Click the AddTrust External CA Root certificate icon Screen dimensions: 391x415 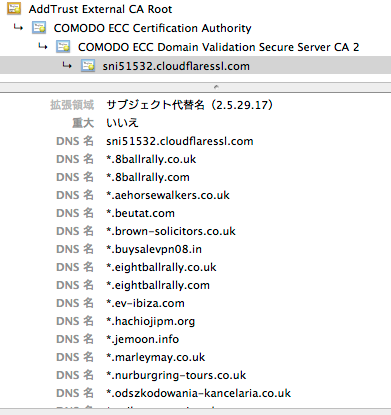[14, 9]
